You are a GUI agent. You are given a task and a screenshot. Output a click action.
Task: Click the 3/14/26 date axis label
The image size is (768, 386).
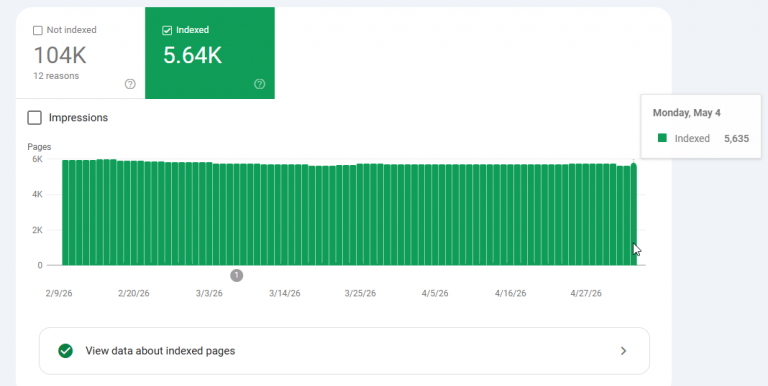(285, 293)
